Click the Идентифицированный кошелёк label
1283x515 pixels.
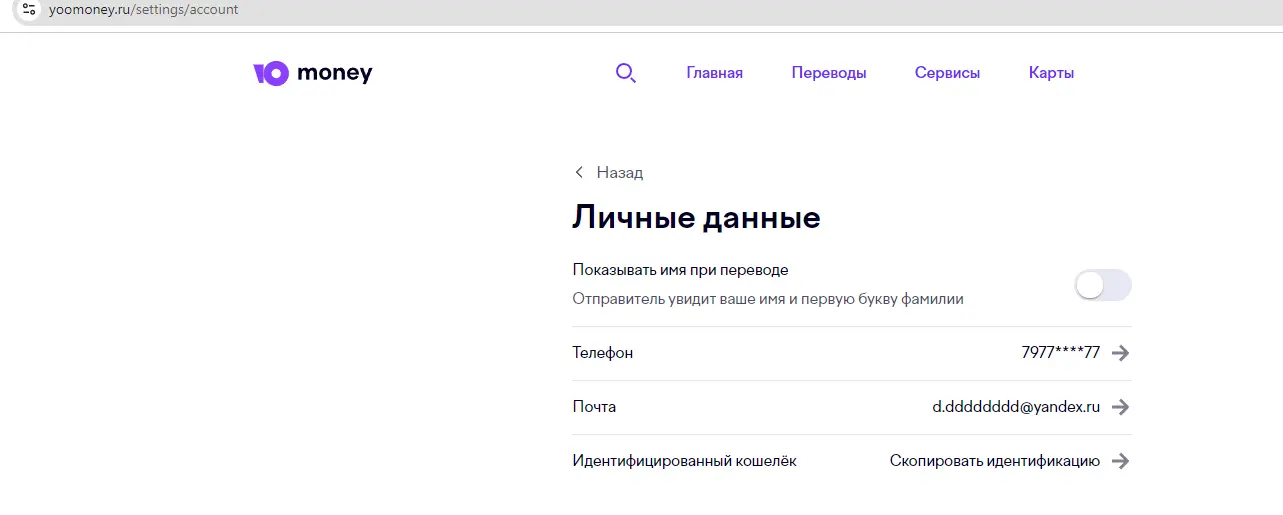pos(685,461)
